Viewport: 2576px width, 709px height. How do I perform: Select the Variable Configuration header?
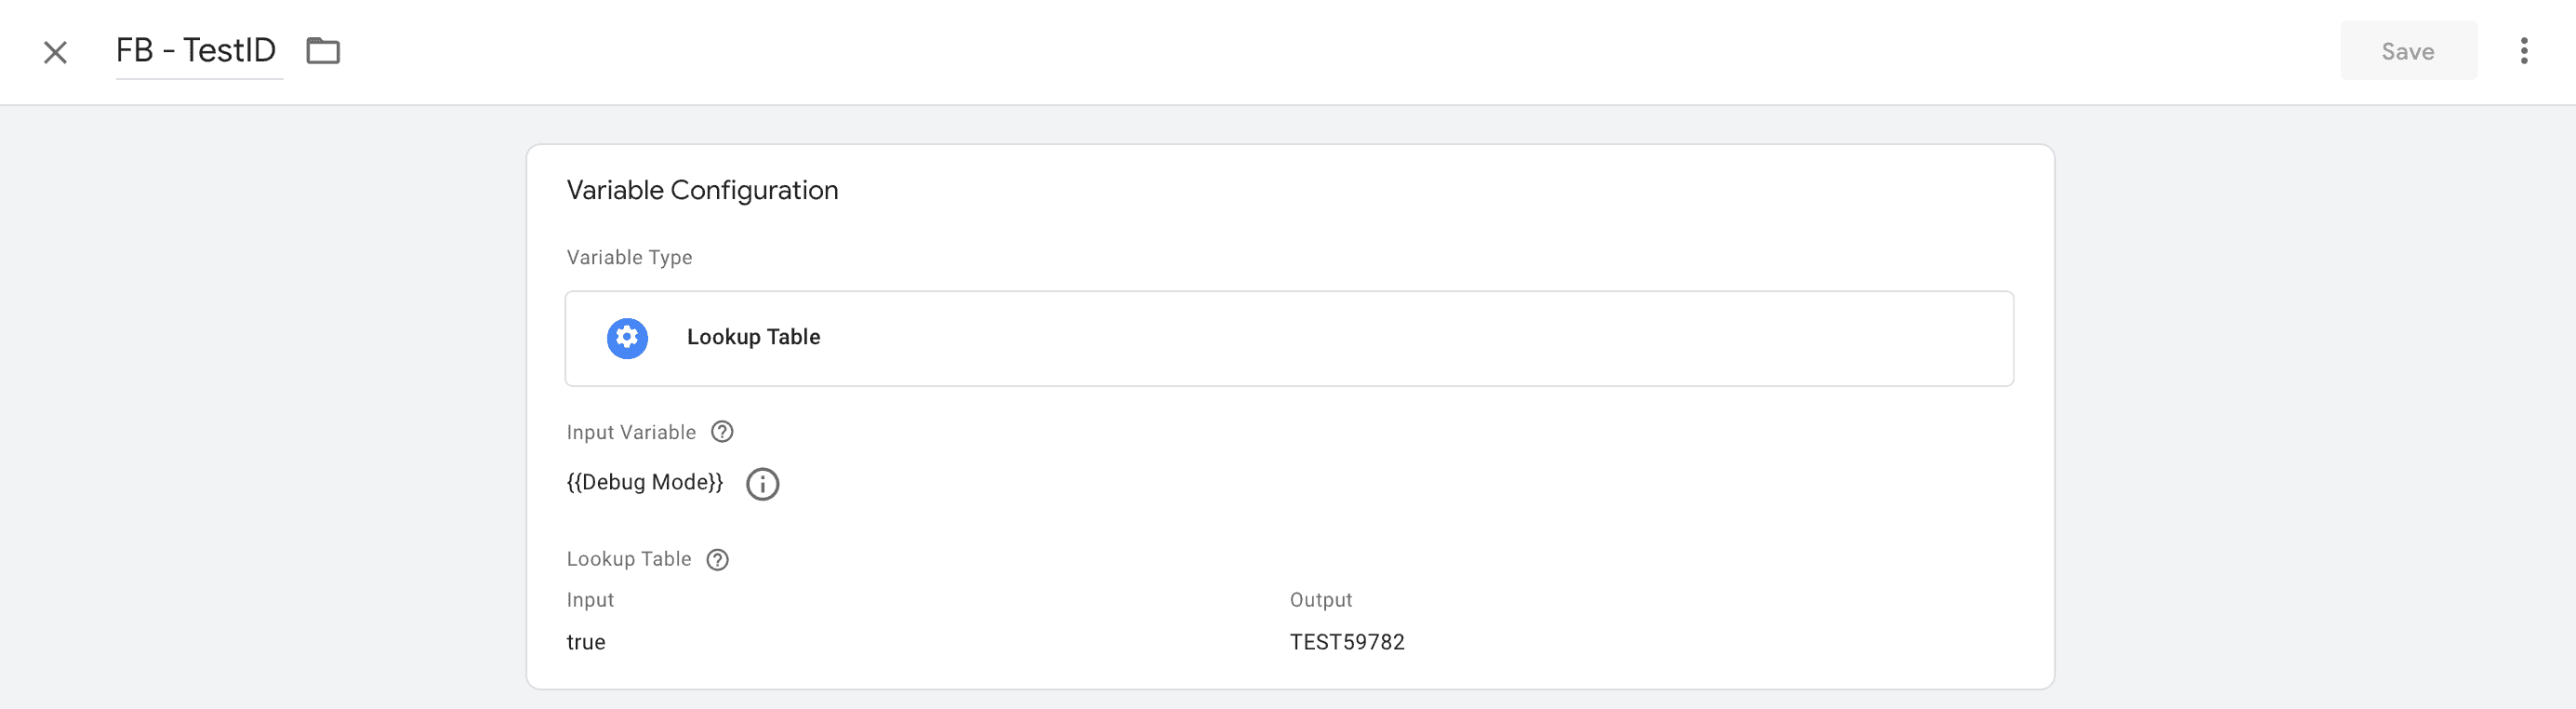pos(703,189)
